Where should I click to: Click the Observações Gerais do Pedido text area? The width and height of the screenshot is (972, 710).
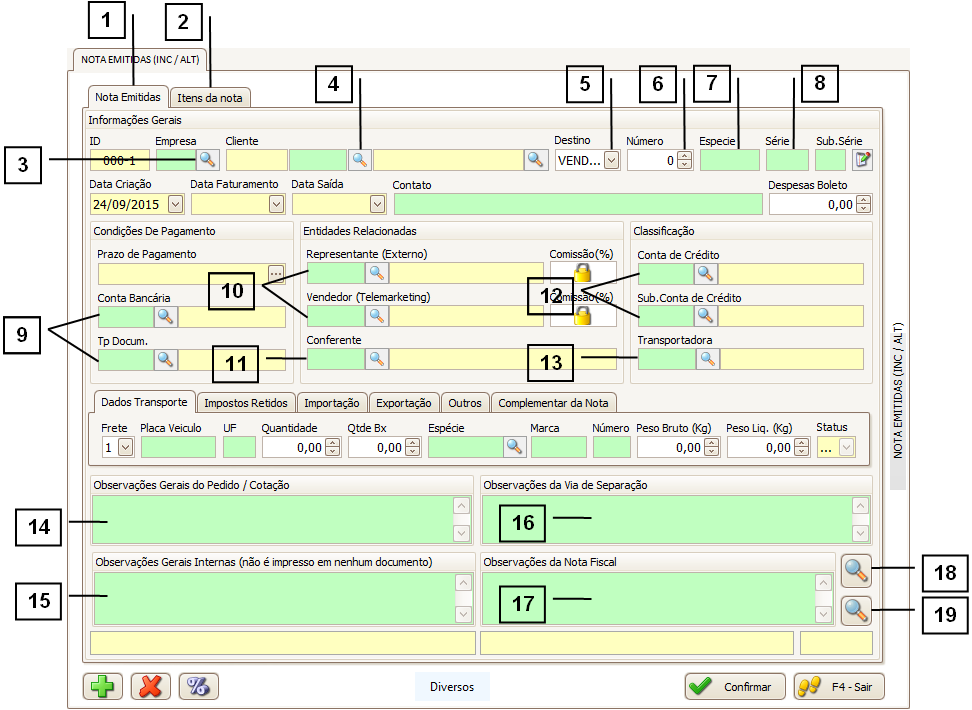point(270,520)
